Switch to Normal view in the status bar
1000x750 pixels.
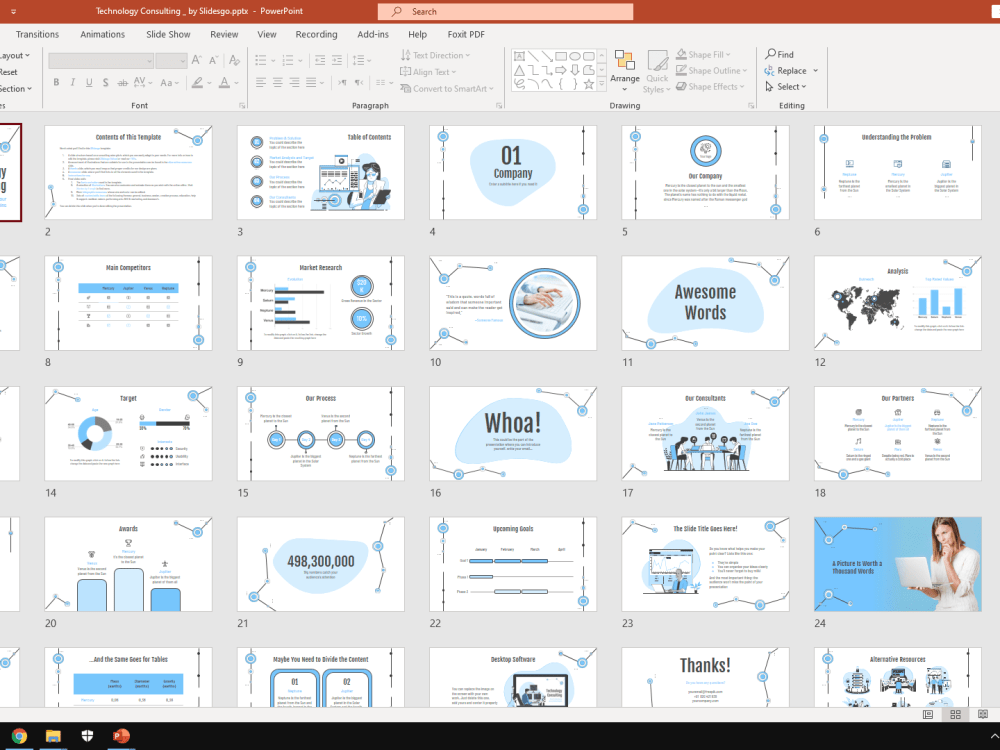pyautogui.click(x=928, y=714)
